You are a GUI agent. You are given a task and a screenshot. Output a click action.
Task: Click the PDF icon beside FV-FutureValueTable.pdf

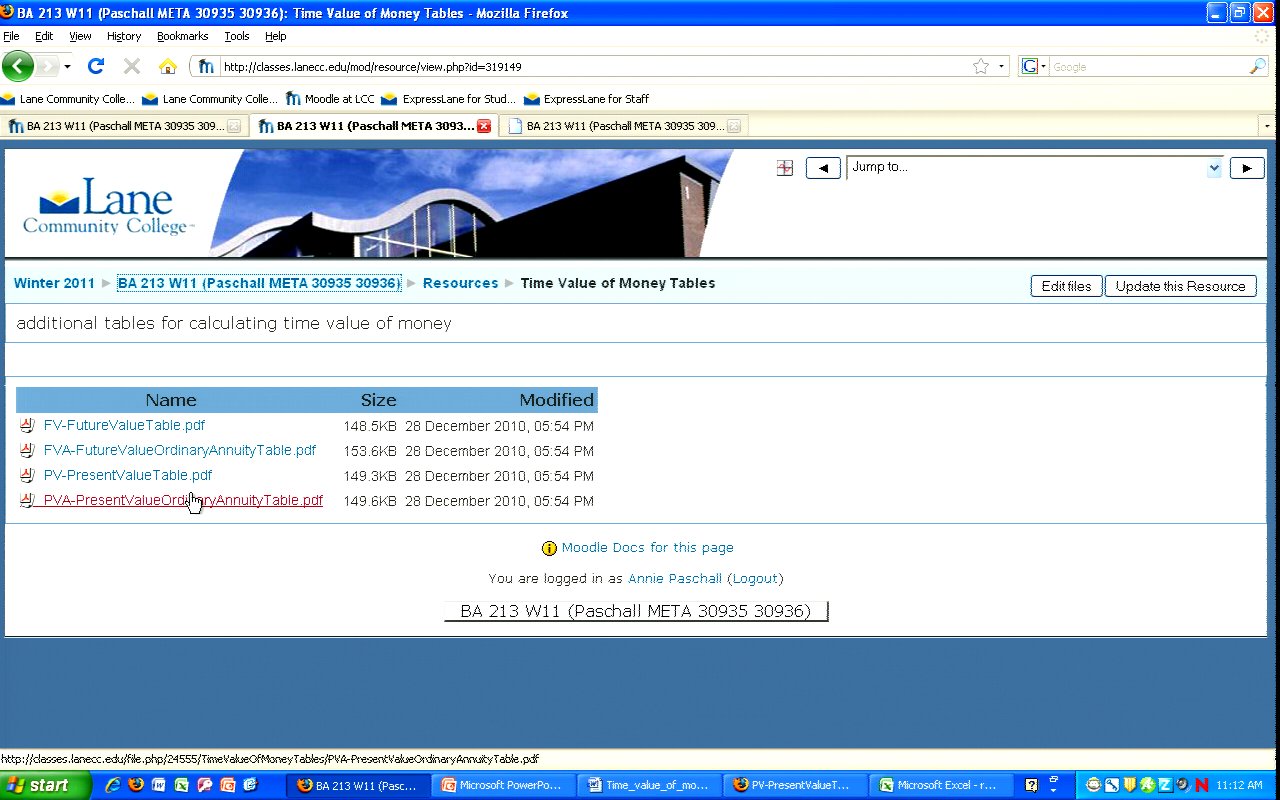coord(27,426)
